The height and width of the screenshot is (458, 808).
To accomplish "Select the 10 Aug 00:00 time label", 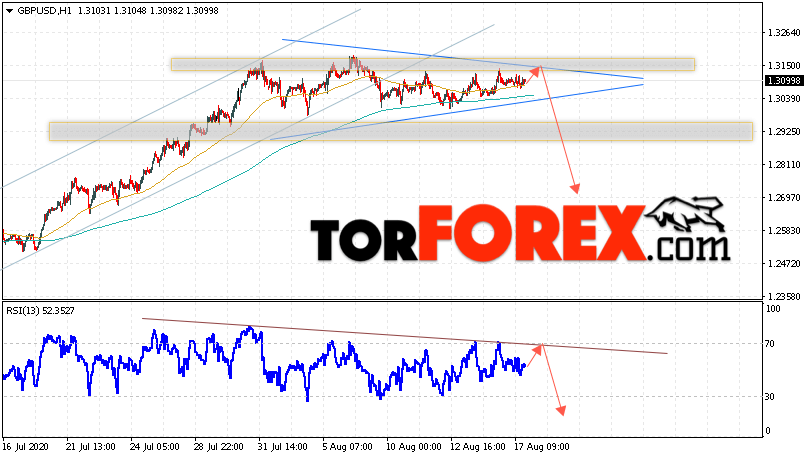I will point(414,447).
